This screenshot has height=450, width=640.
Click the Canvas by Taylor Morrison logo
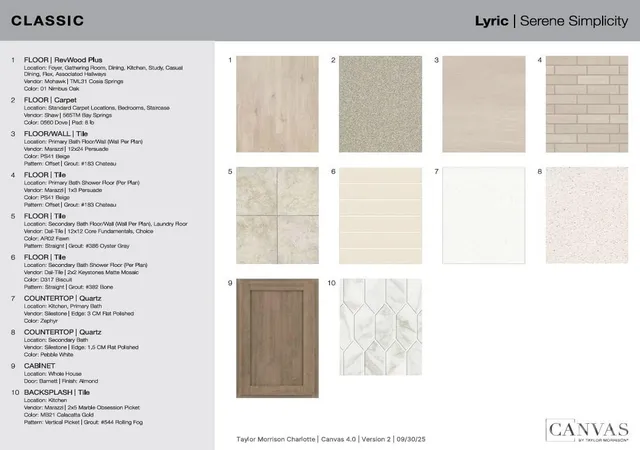[x=587, y=430]
